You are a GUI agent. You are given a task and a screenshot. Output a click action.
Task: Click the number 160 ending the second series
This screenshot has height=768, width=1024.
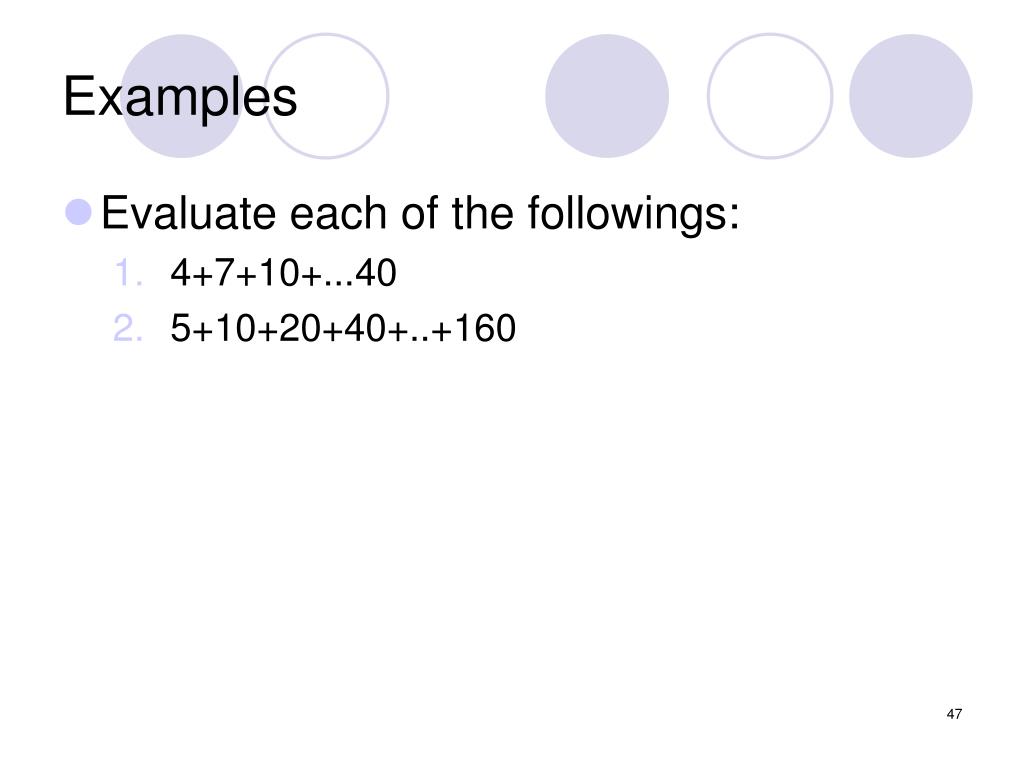pos(485,328)
